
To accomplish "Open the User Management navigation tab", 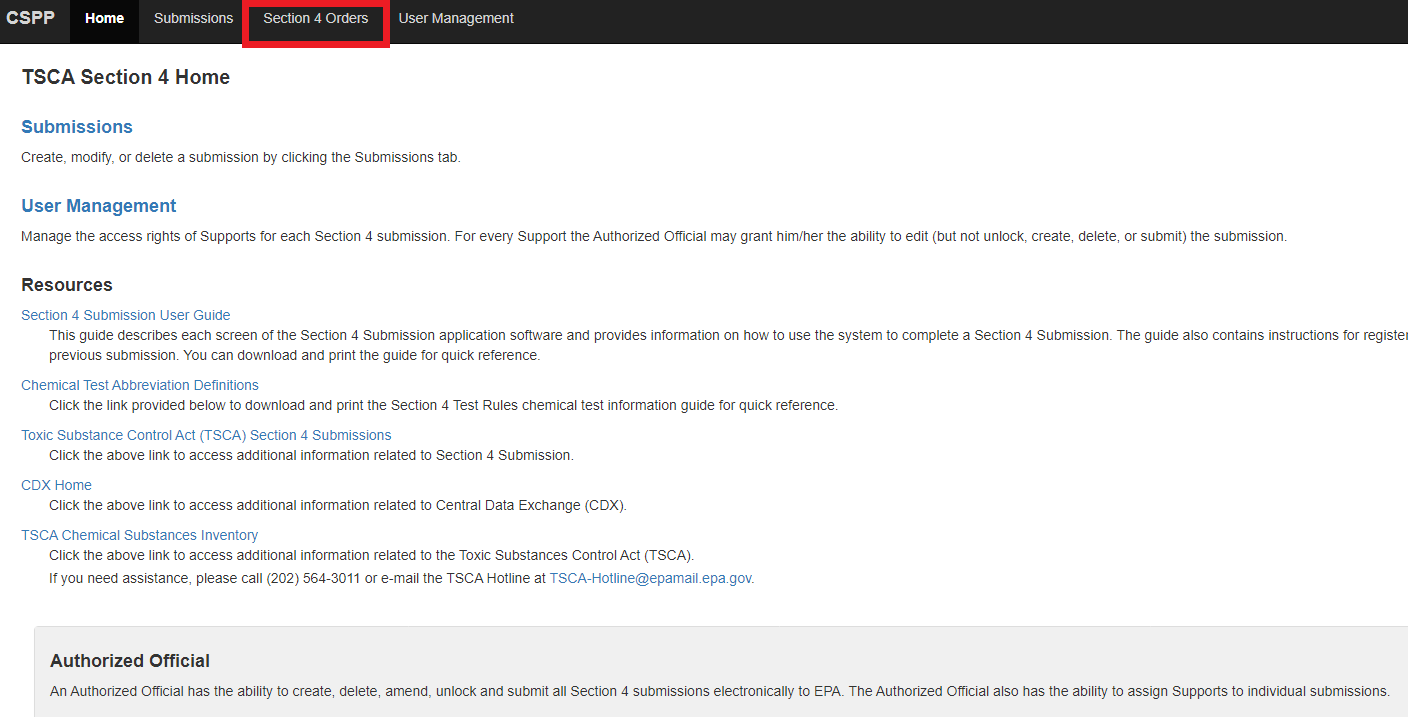I will tap(456, 18).
